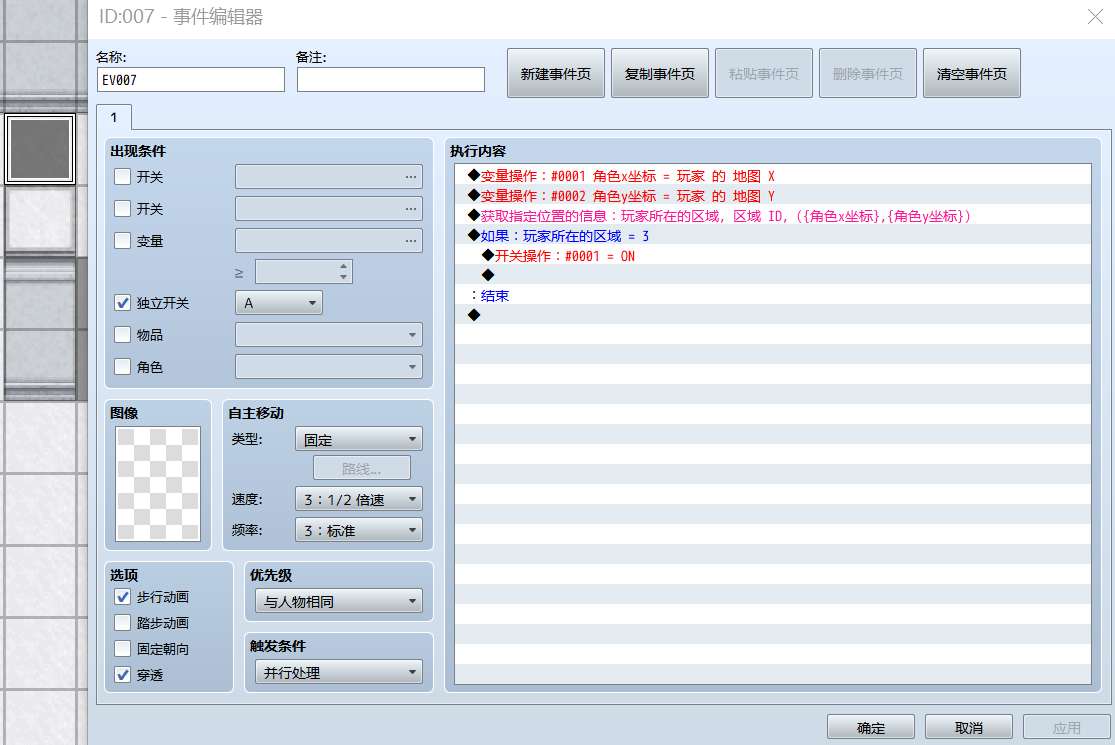1115x745 pixels.
Task: Open the 优先级 dropdown showing 与人物相同
Action: (338, 601)
